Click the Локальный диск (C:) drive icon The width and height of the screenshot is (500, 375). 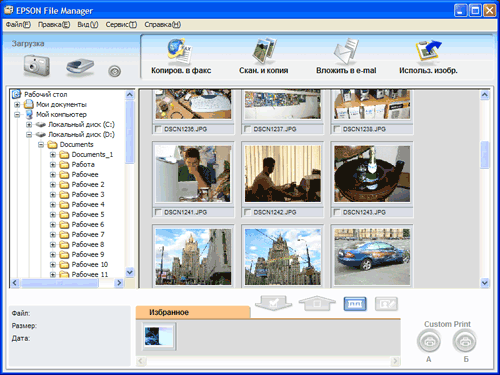(x=41, y=125)
